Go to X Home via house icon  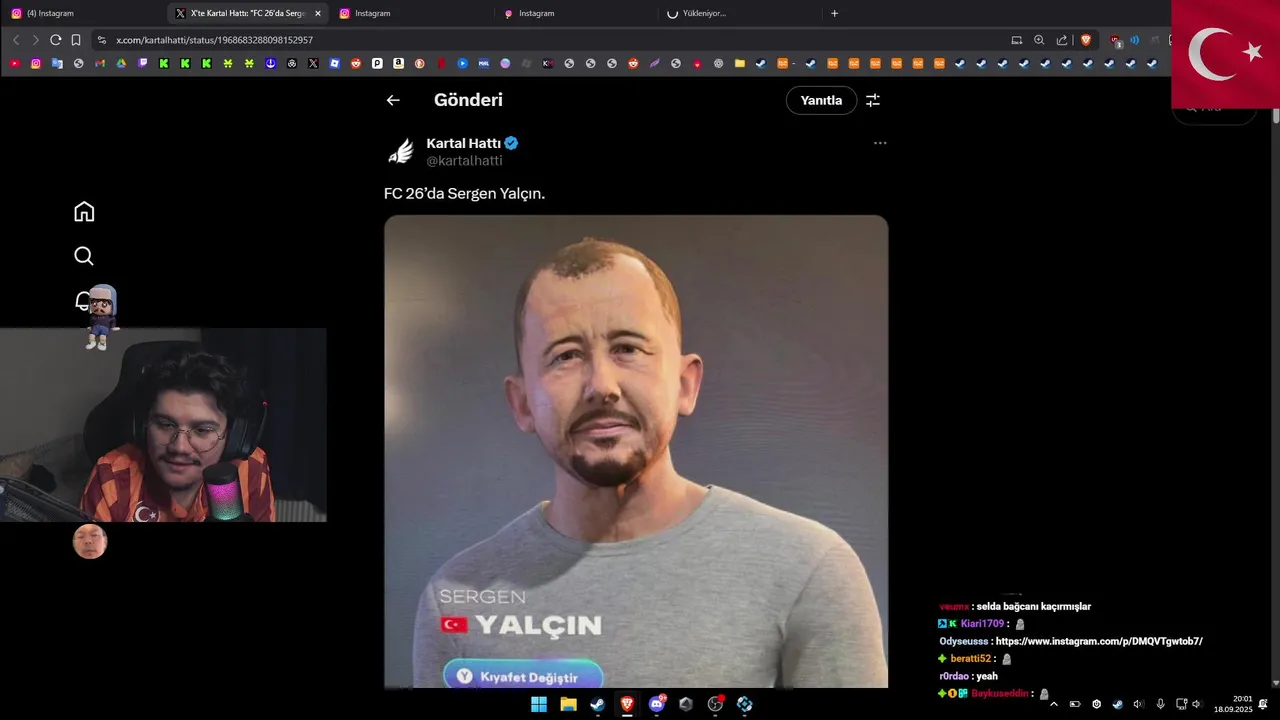point(84,211)
